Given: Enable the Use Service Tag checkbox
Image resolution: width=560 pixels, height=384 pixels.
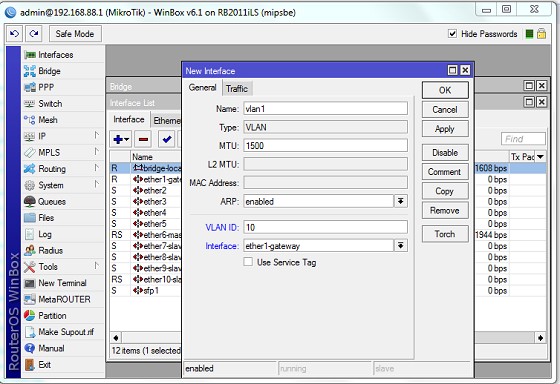Looking at the screenshot, I should point(248,262).
